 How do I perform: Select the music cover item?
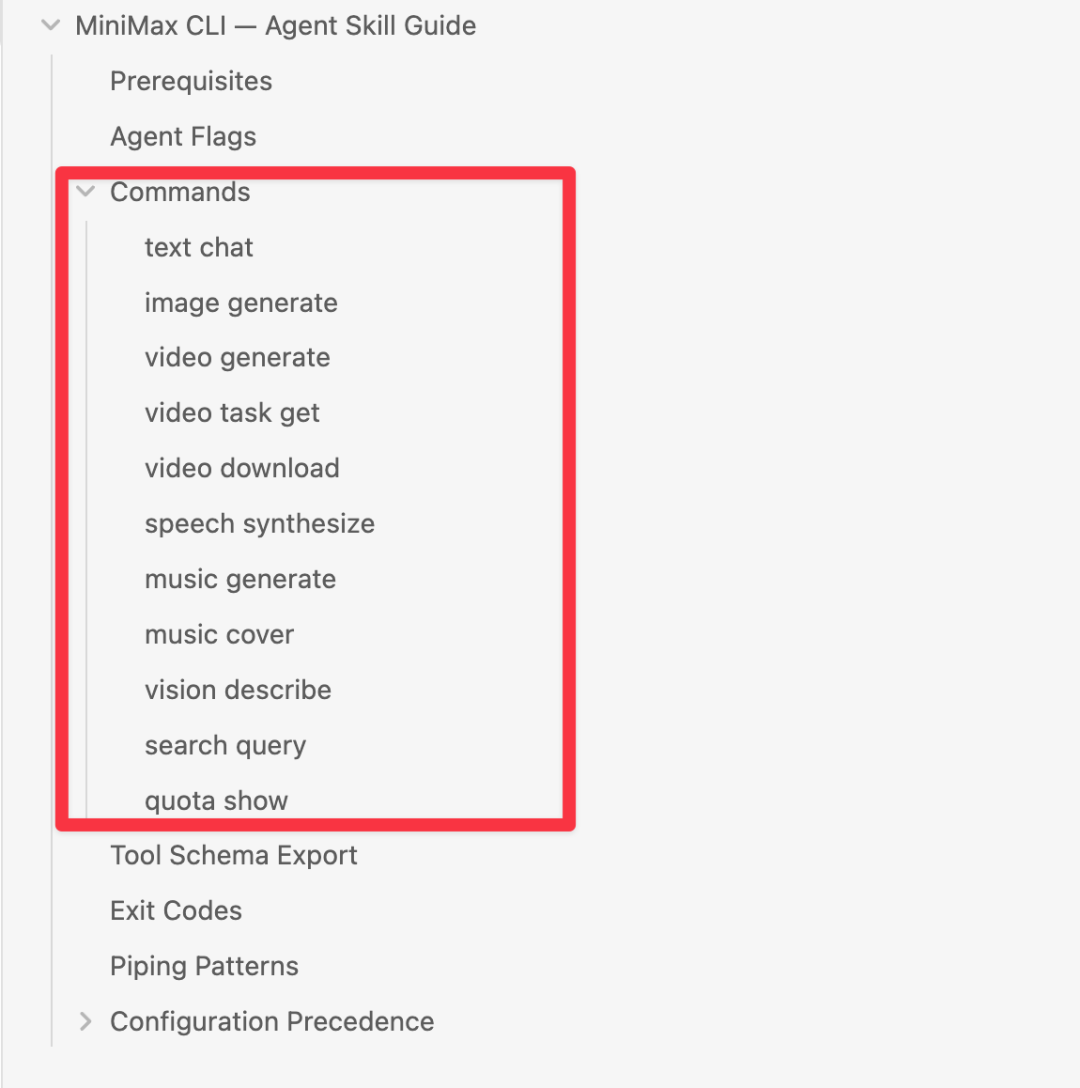[x=219, y=634]
